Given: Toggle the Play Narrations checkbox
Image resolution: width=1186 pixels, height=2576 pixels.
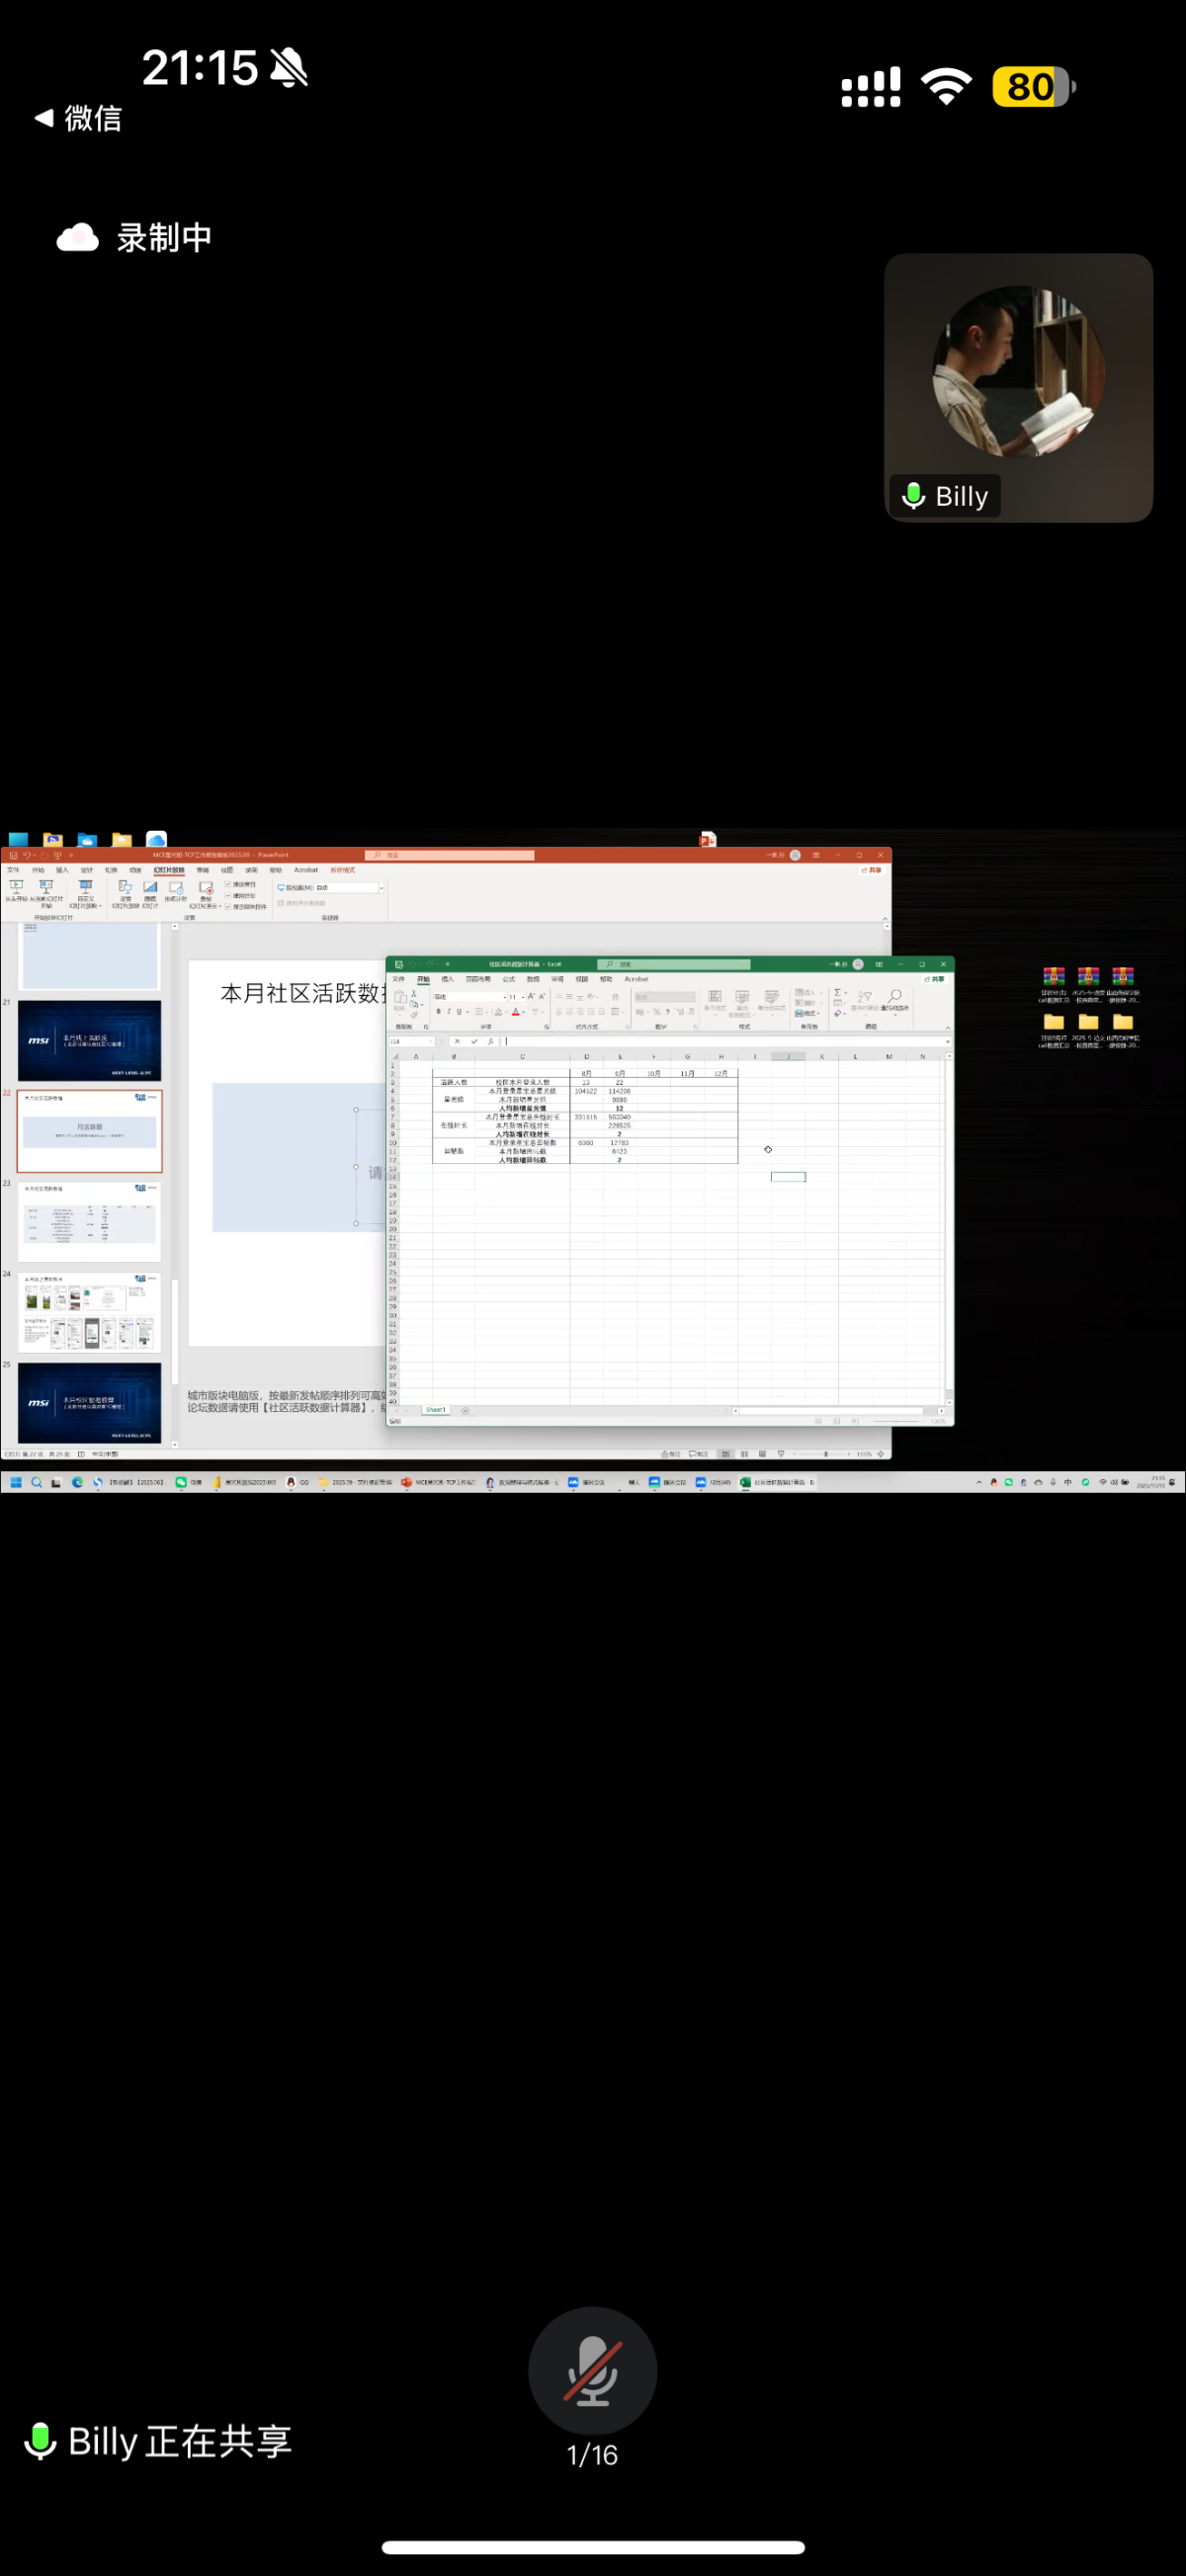Looking at the screenshot, I should tap(228, 885).
